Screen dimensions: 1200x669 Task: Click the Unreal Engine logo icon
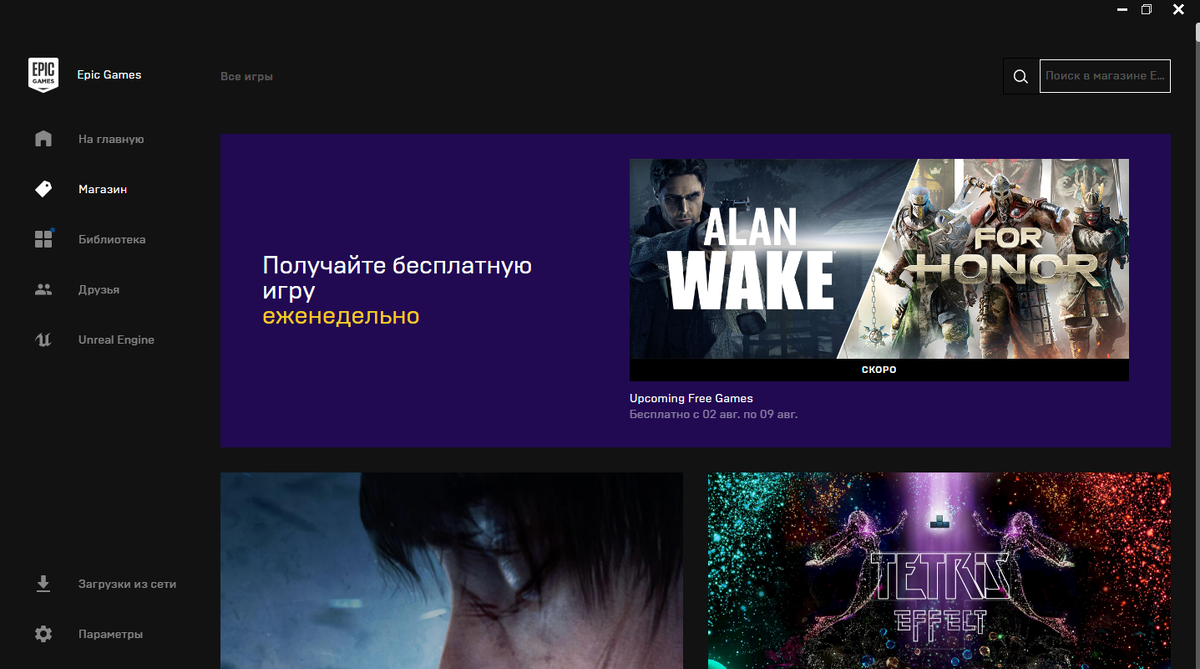pyautogui.click(x=43, y=340)
